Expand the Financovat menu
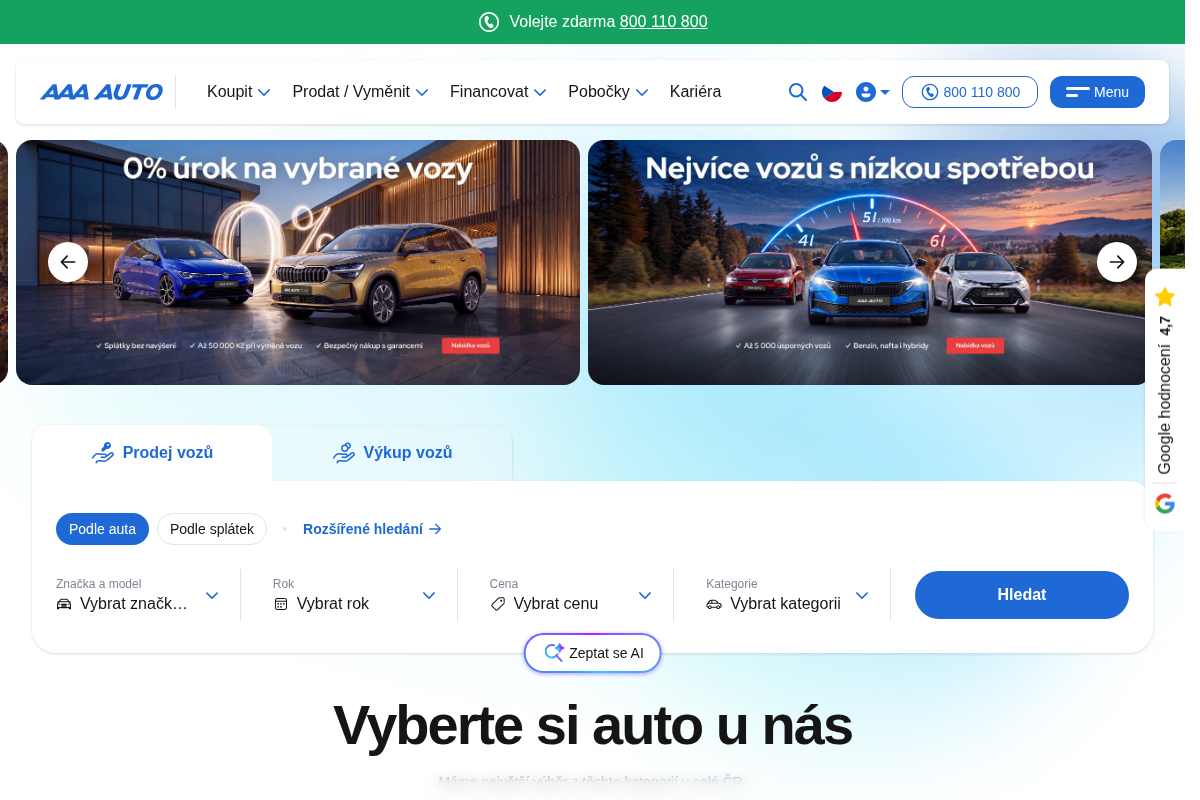The height and width of the screenshot is (800, 1200). tap(498, 92)
